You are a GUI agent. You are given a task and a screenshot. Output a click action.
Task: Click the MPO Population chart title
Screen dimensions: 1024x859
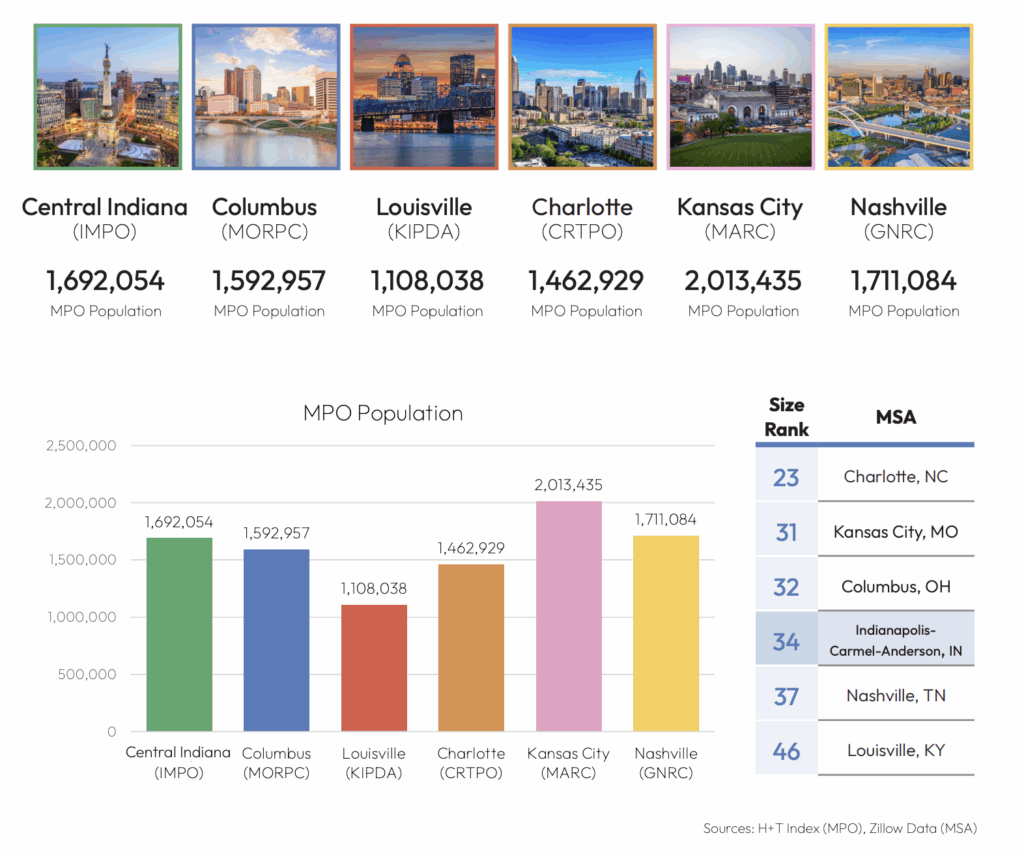(383, 413)
